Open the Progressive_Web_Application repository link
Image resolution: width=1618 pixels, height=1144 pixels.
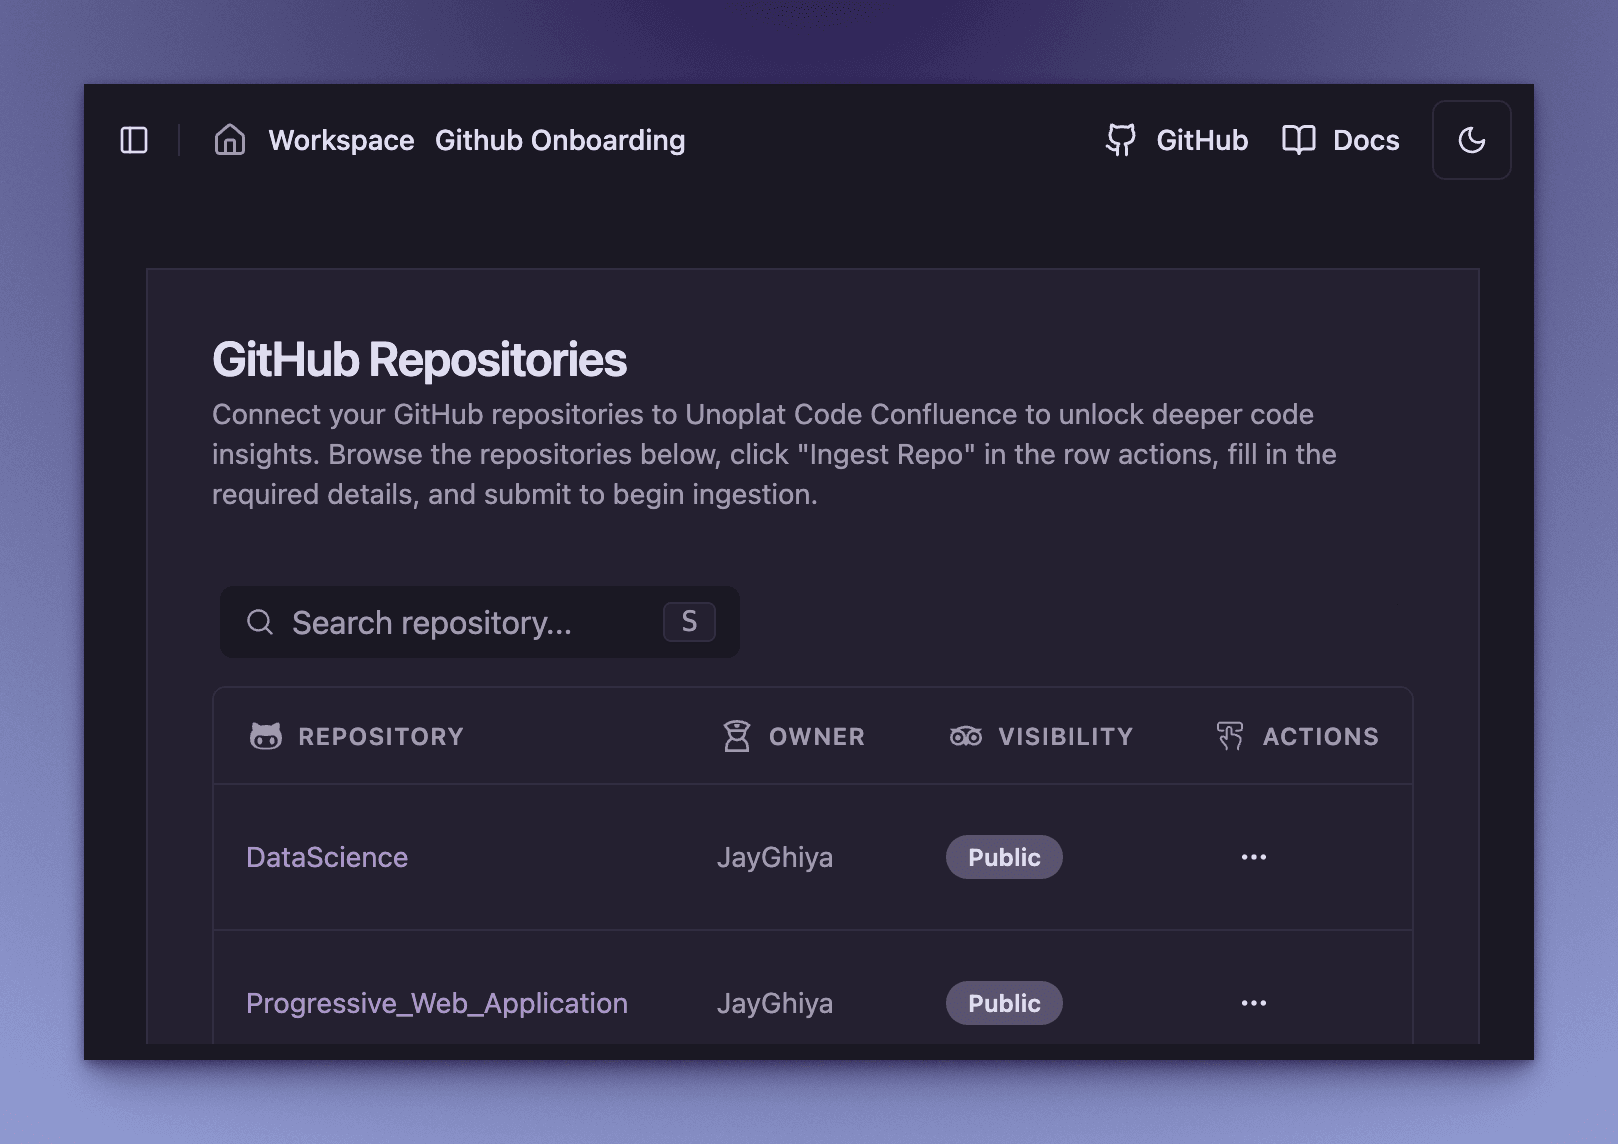click(x=438, y=1003)
